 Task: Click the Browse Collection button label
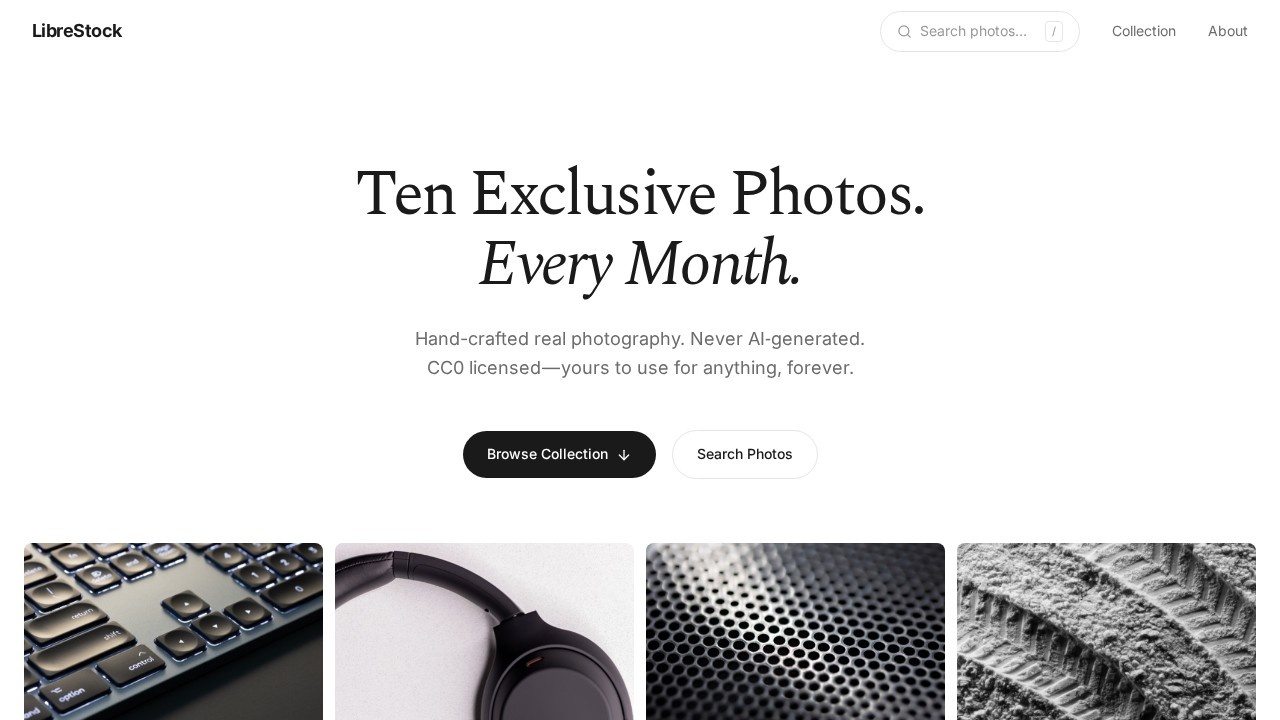547,454
